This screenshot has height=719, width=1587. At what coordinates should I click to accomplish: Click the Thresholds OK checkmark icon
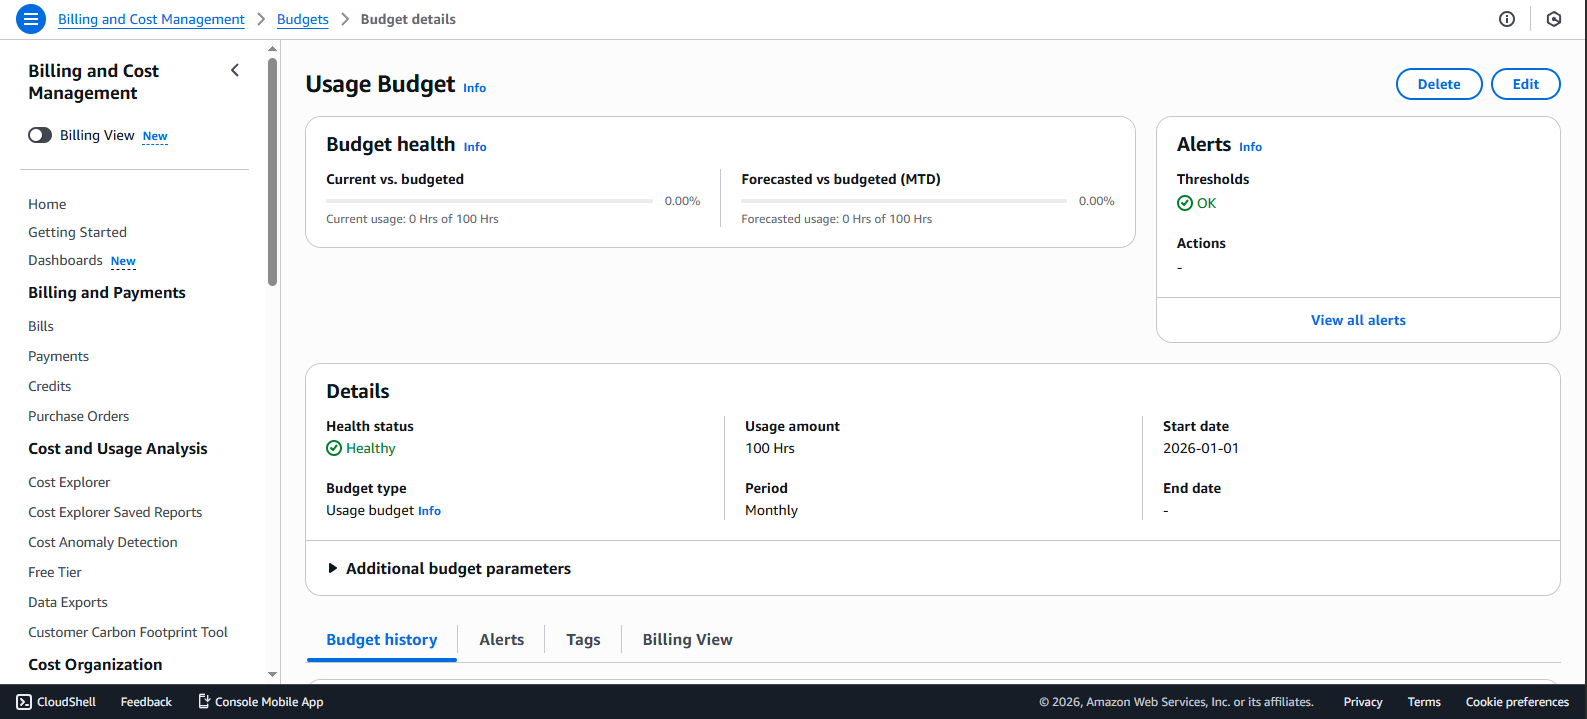pyautogui.click(x=1185, y=203)
